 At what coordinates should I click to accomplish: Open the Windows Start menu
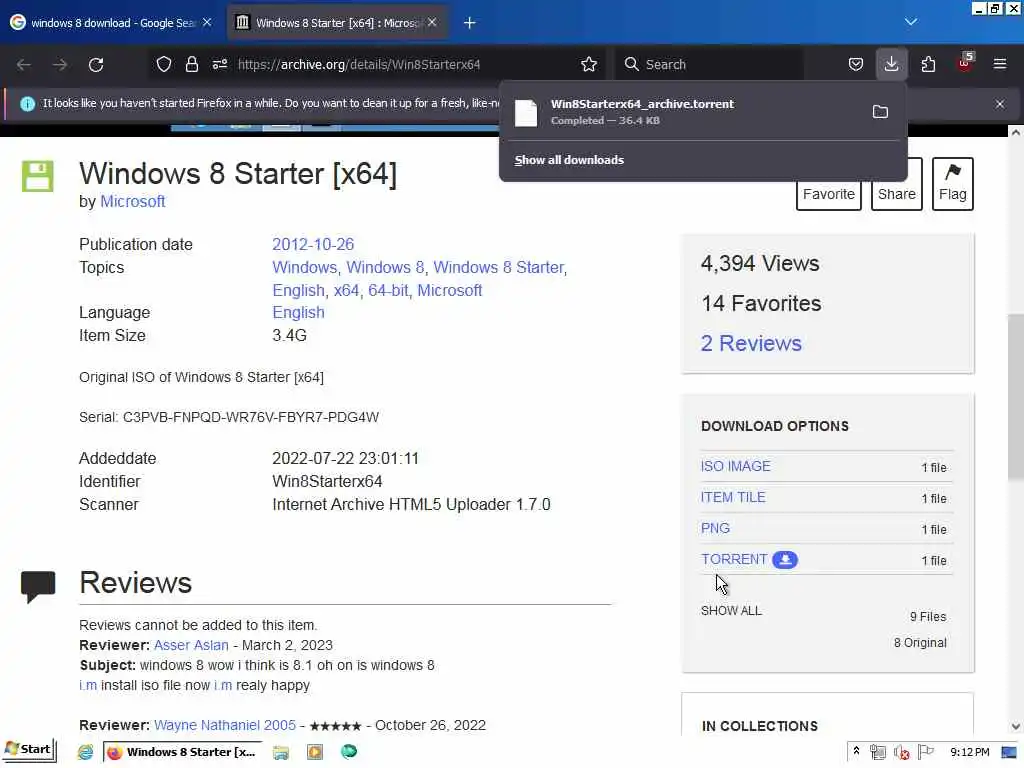28,750
